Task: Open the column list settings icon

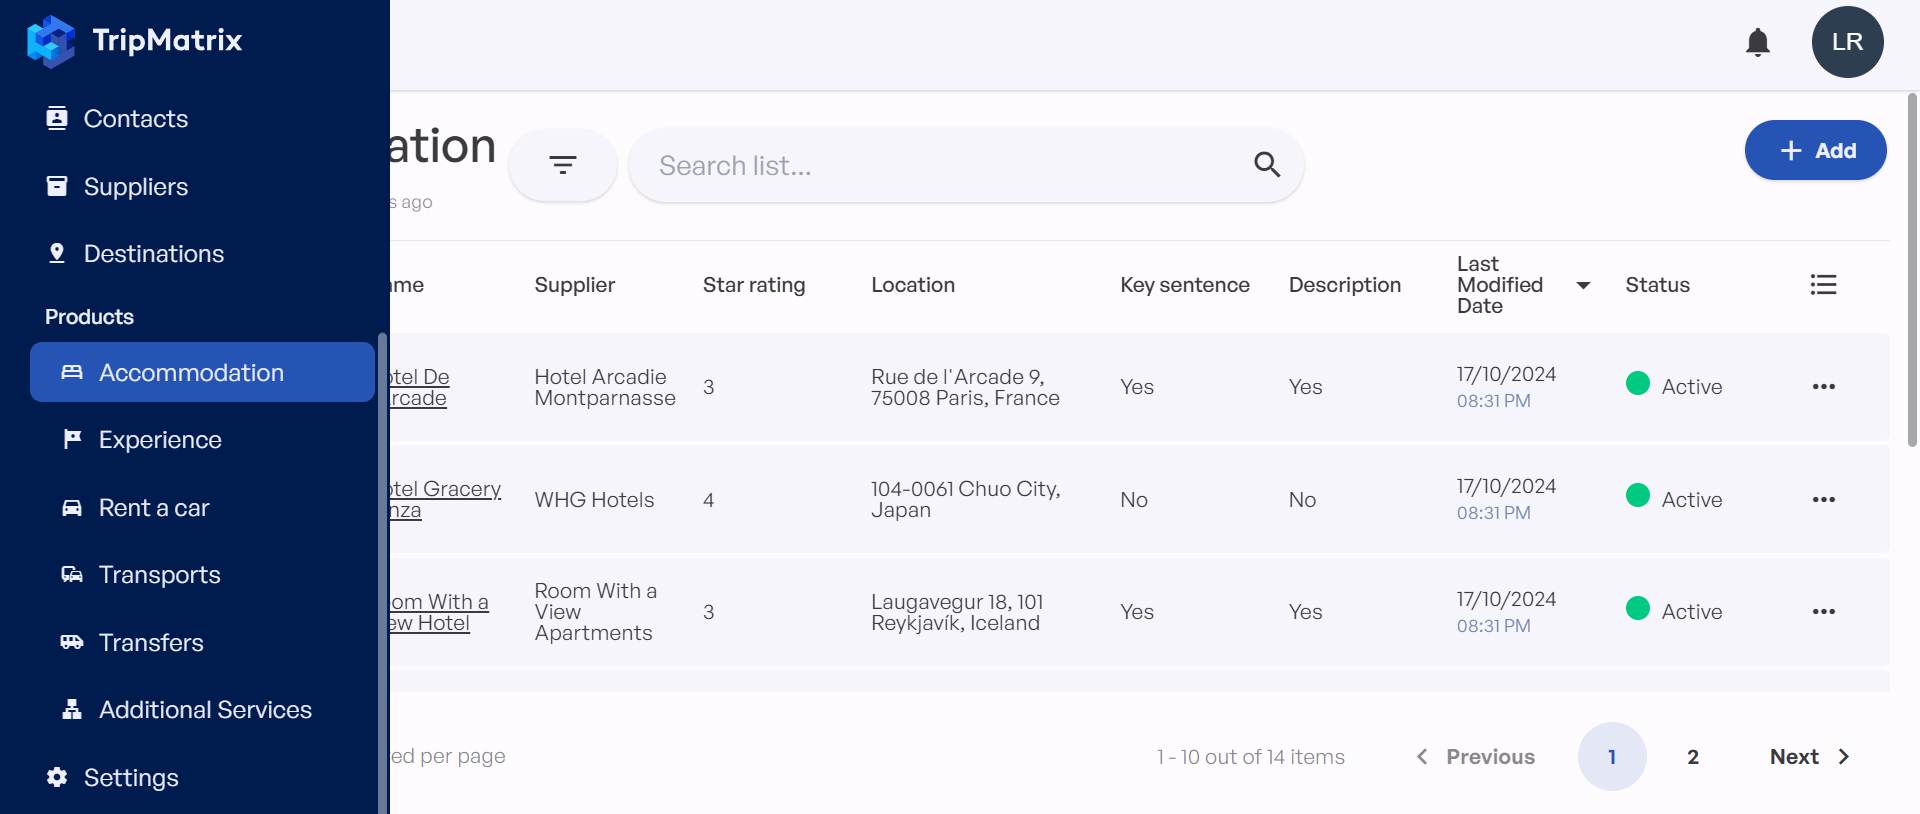Action: pos(1823,285)
